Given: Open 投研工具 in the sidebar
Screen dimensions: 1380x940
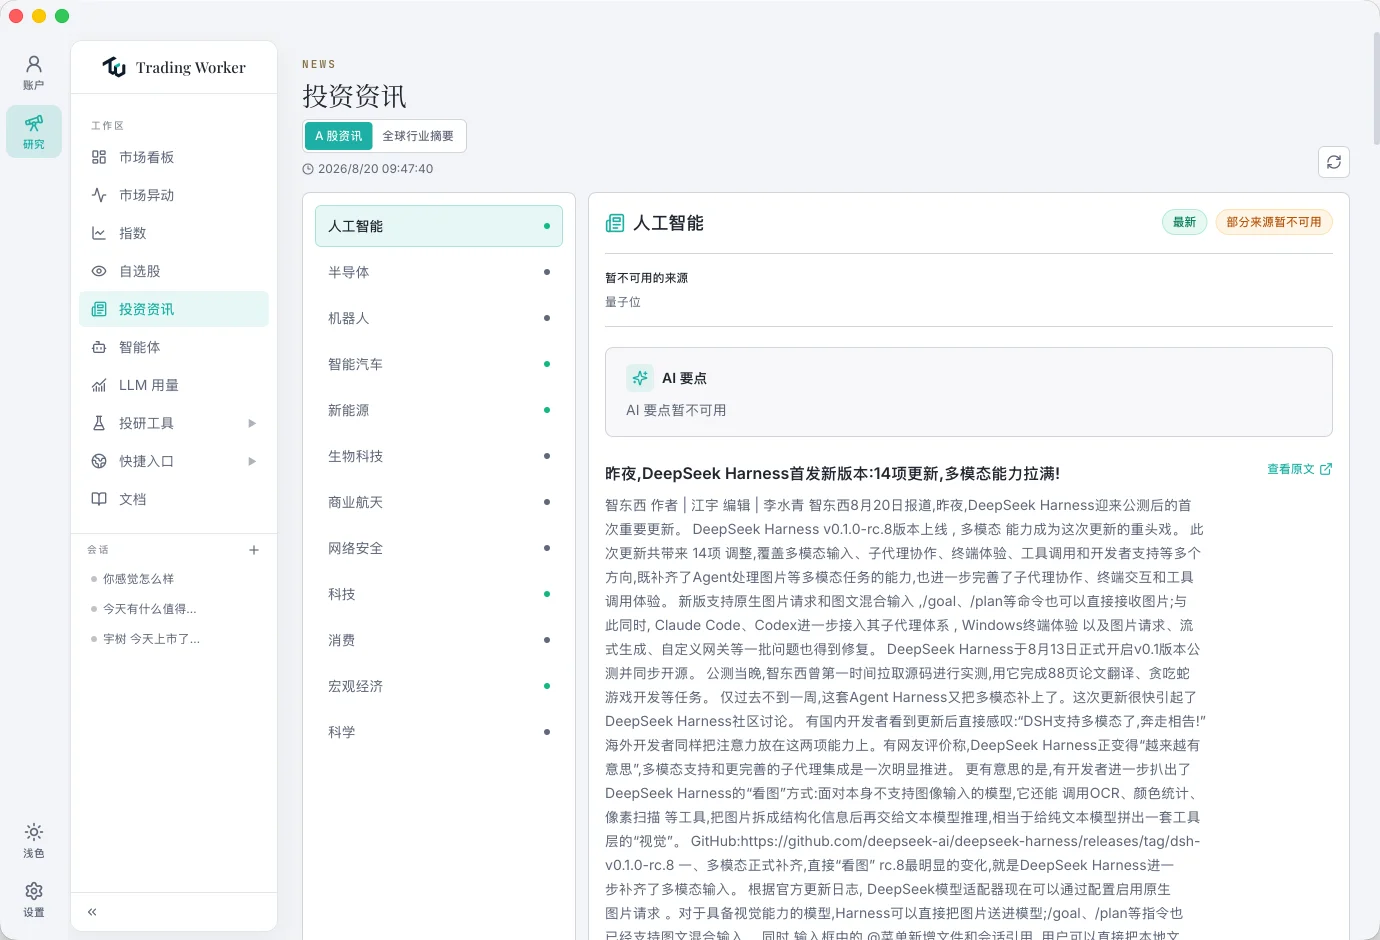Looking at the screenshot, I should (174, 423).
